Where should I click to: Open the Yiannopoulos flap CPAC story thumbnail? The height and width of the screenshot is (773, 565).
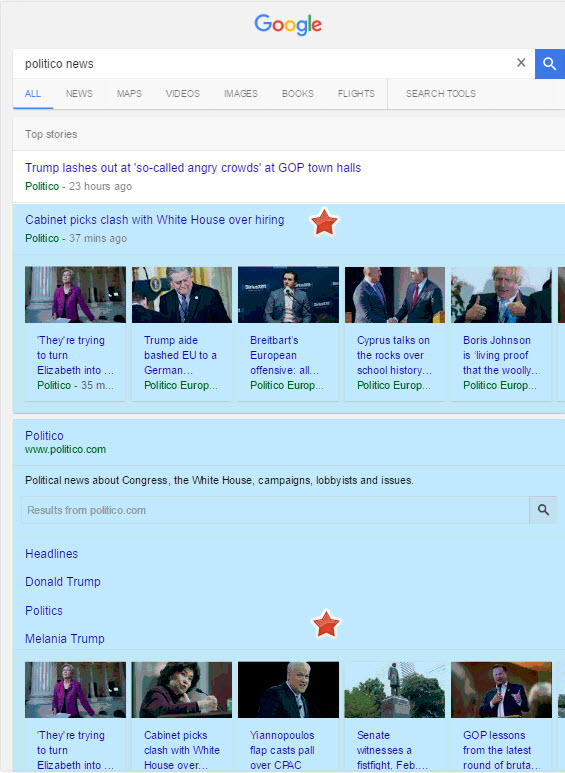pos(288,690)
